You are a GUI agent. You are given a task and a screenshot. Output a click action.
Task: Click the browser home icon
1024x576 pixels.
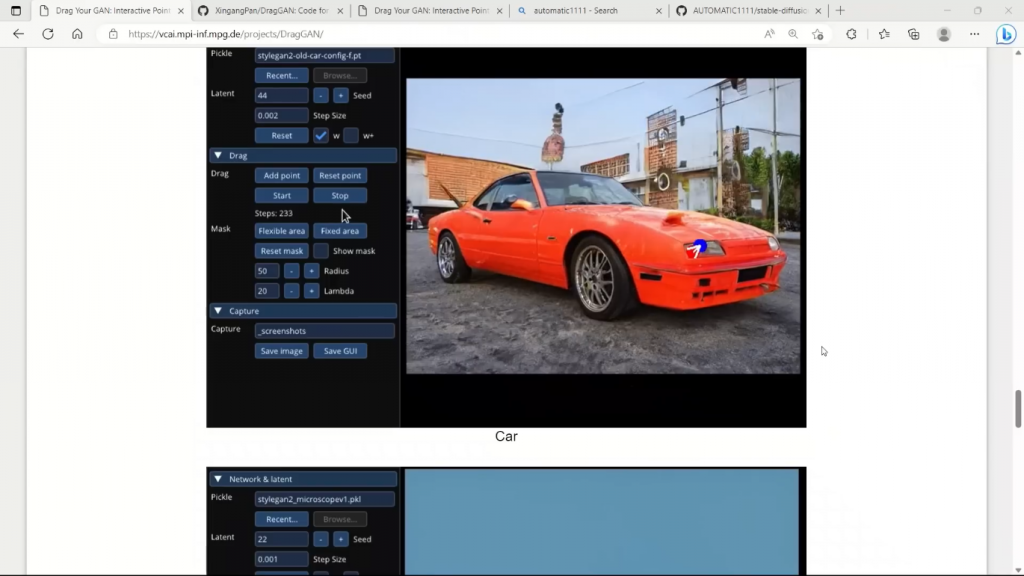click(x=77, y=33)
